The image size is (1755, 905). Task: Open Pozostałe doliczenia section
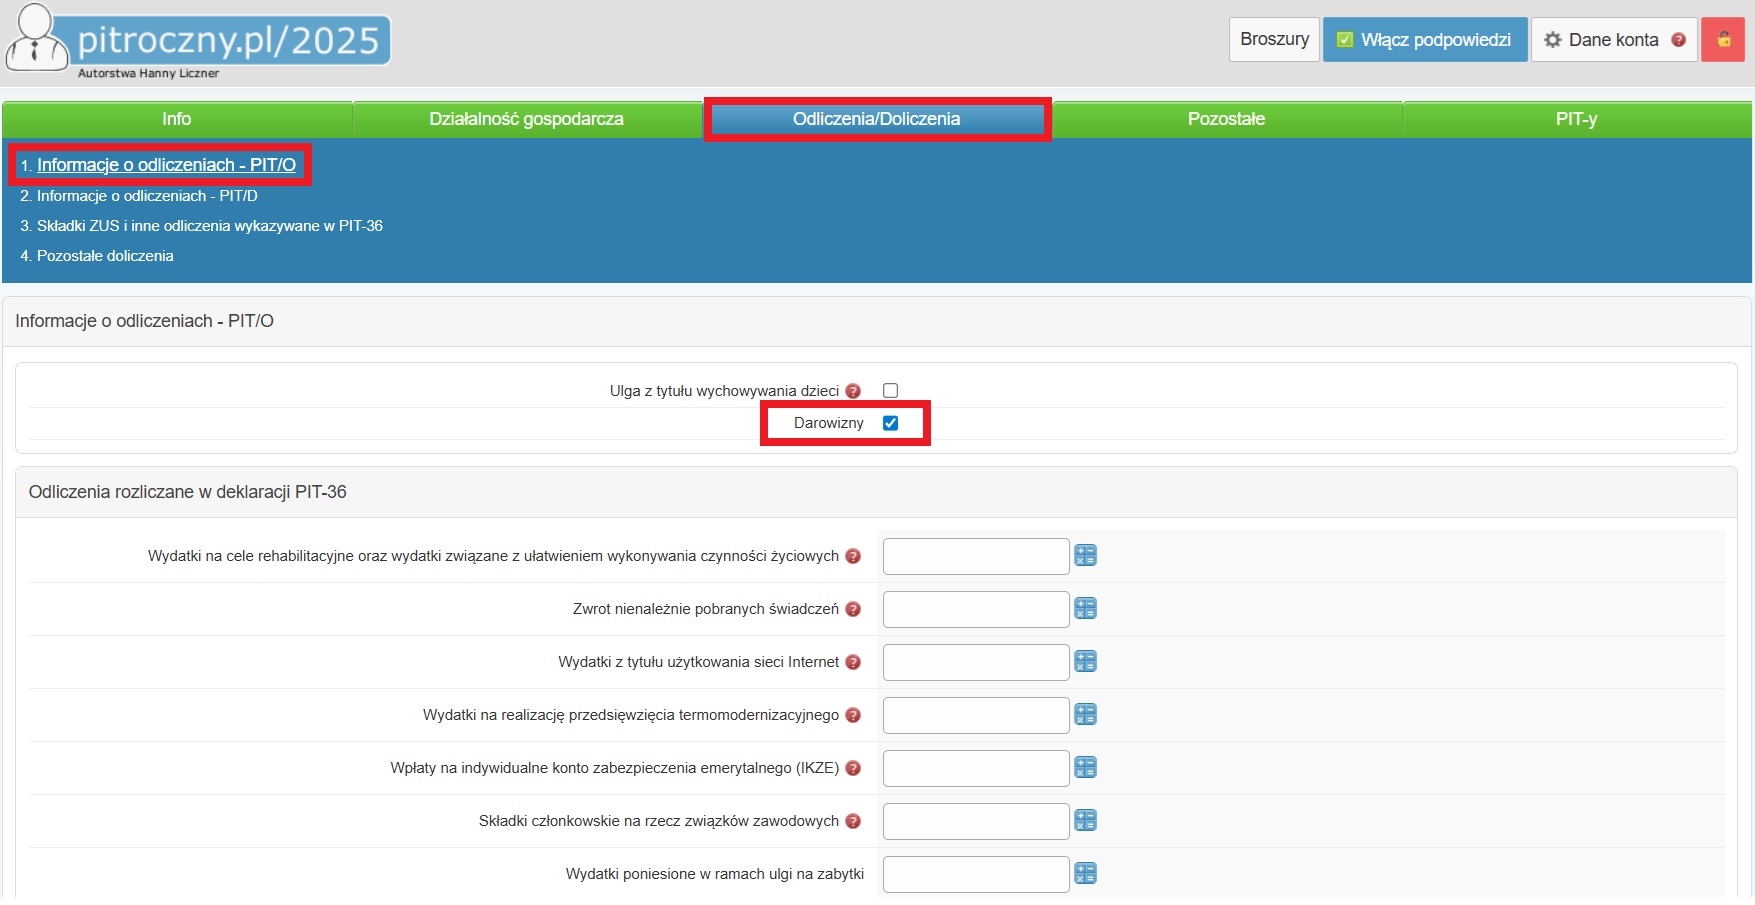point(105,256)
